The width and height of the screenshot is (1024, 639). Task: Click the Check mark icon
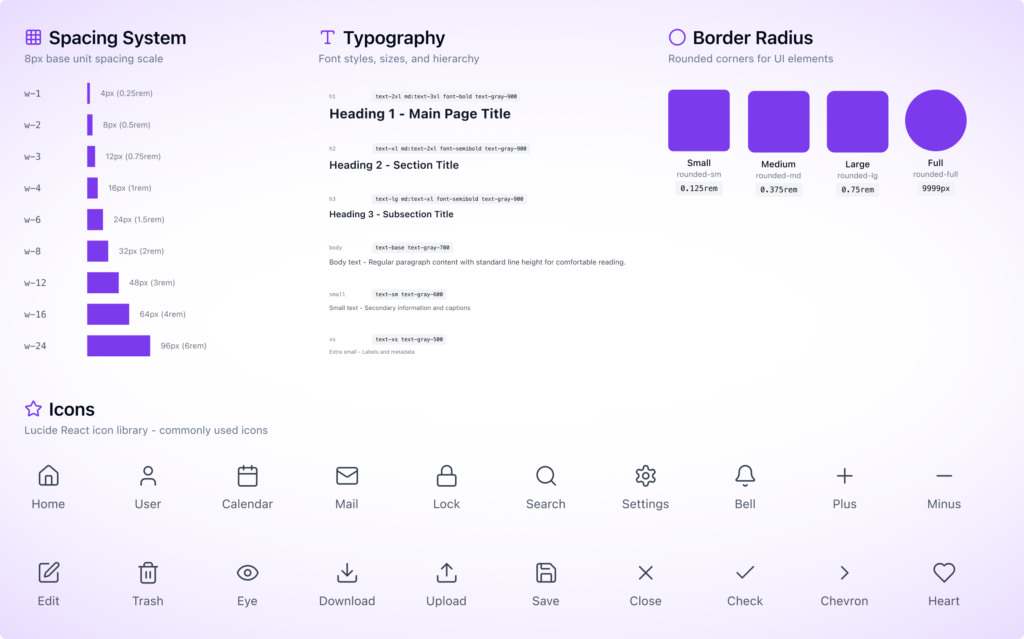point(745,573)
